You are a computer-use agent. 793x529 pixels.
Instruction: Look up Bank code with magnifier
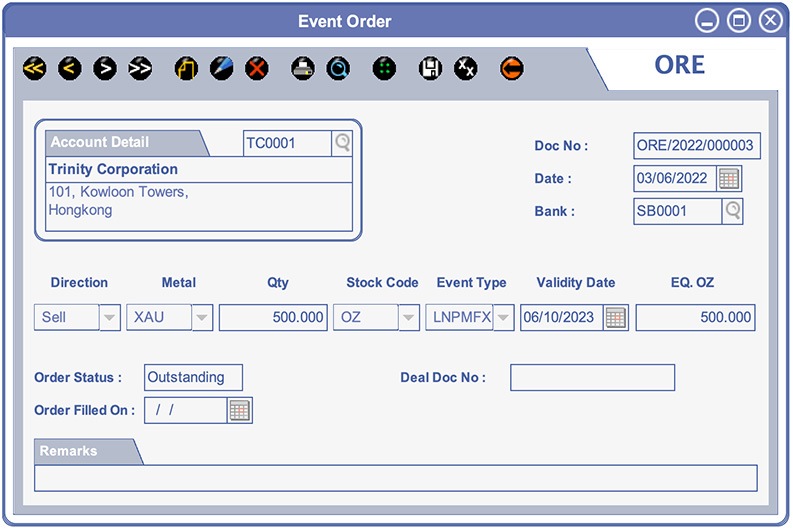[x=732, y=211]
